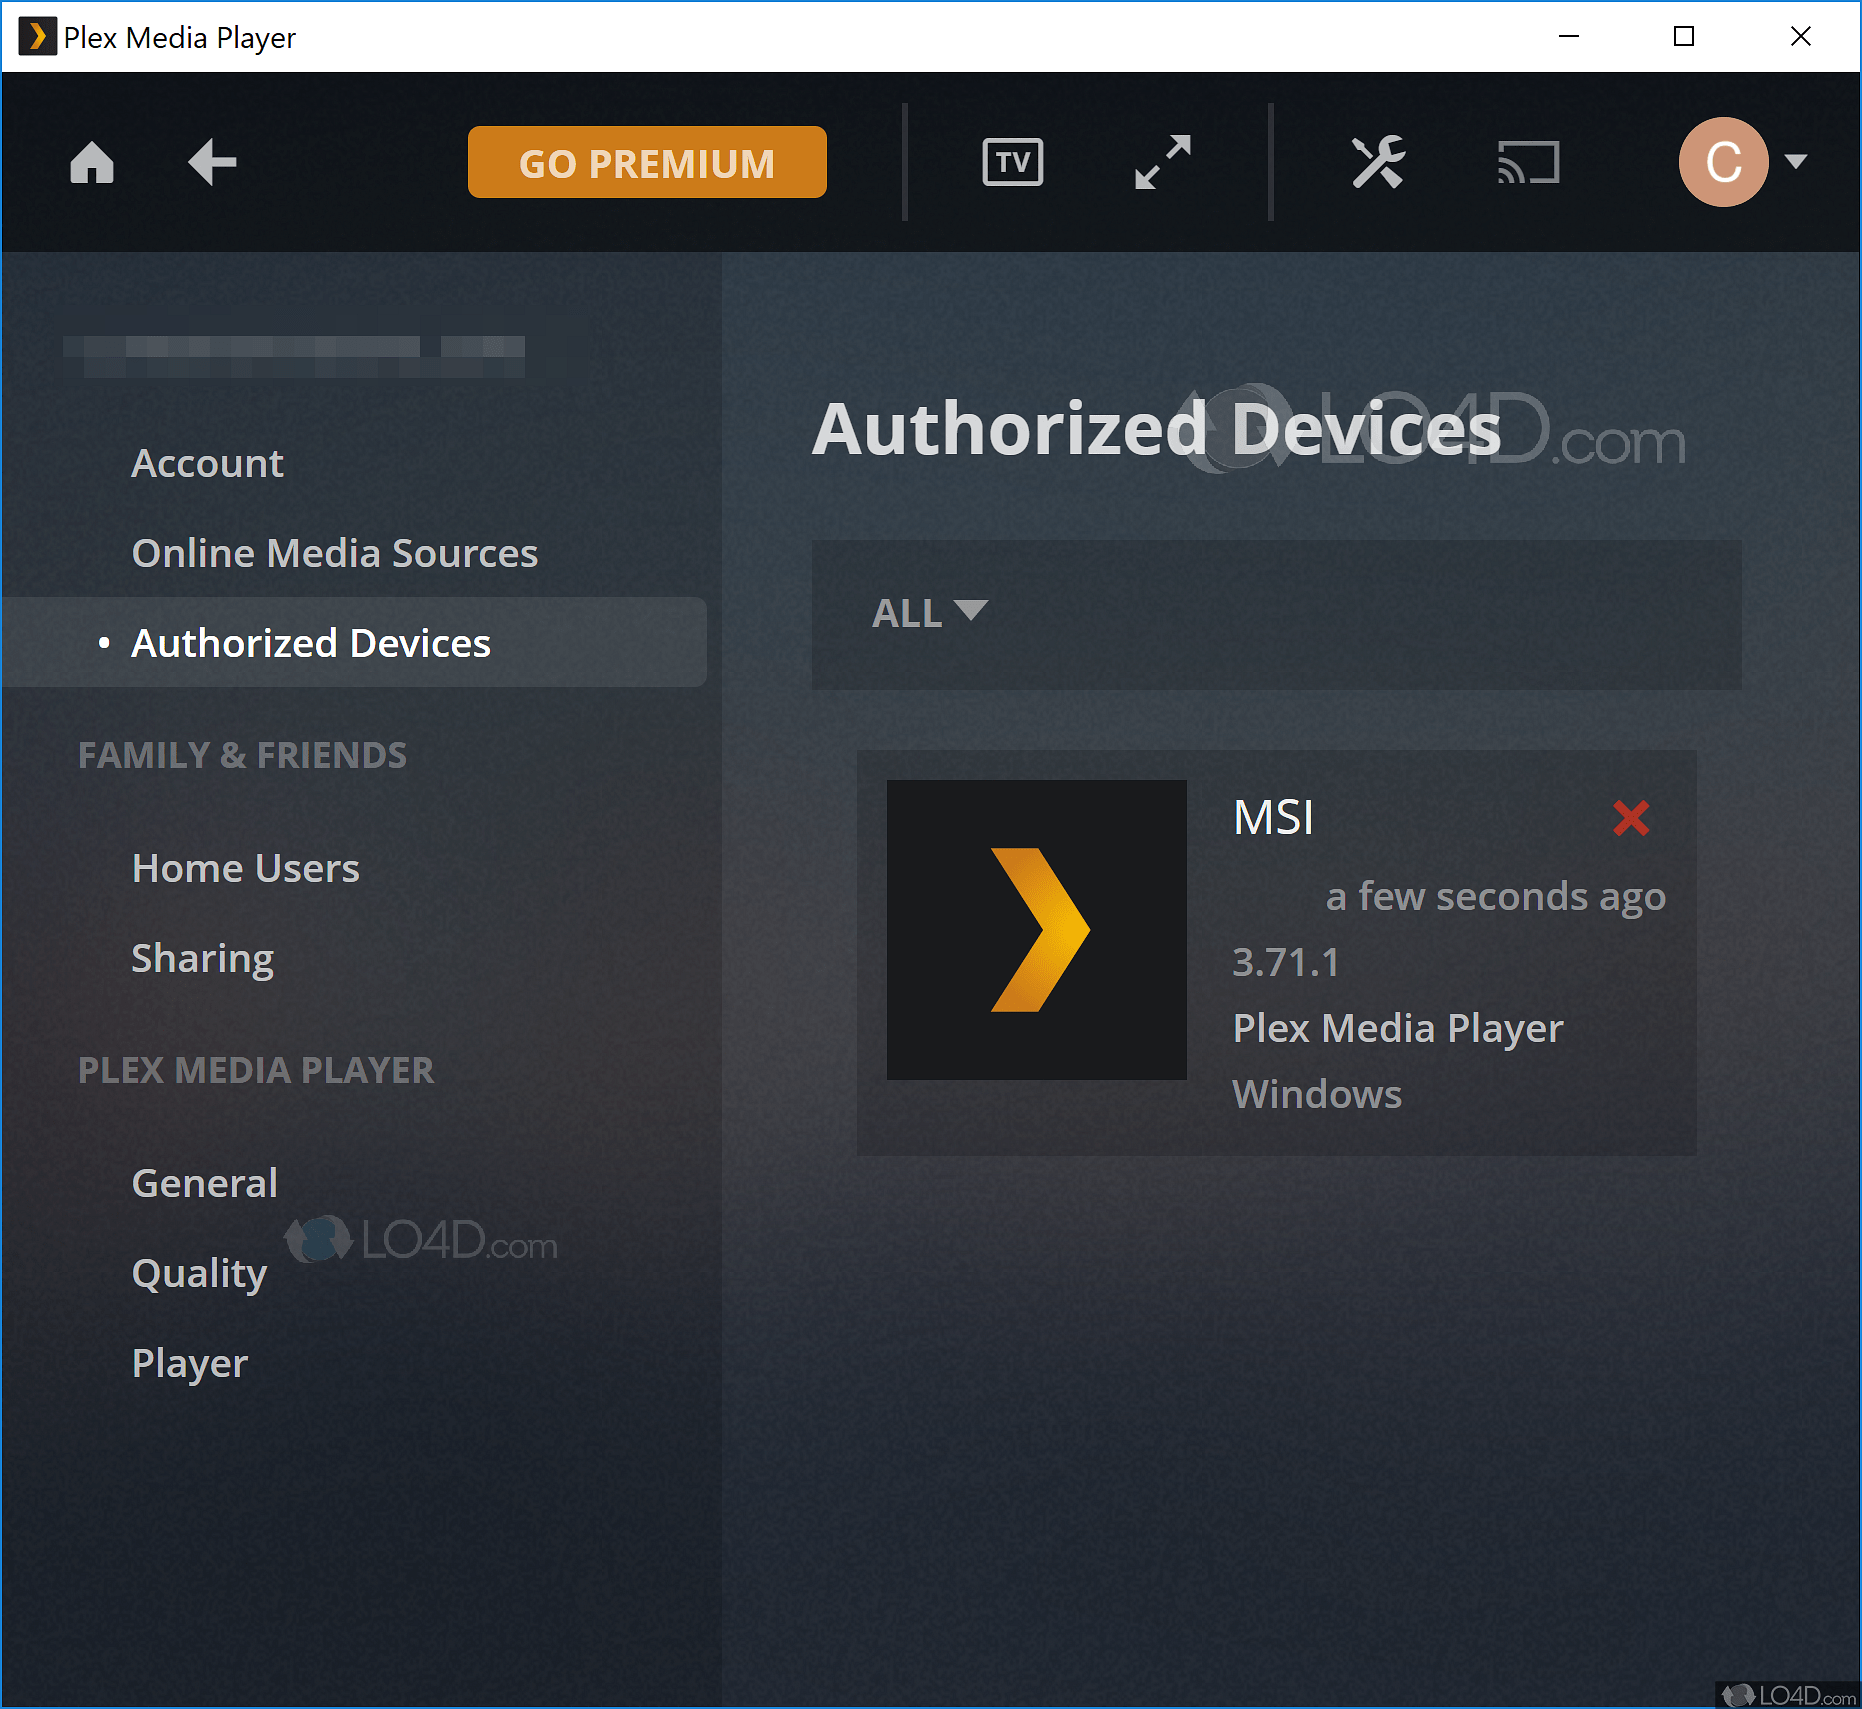Screen dimensions: 1862x1709
Task: Open settings wrench and screwdriver icon
Action: click(1378, 162)
